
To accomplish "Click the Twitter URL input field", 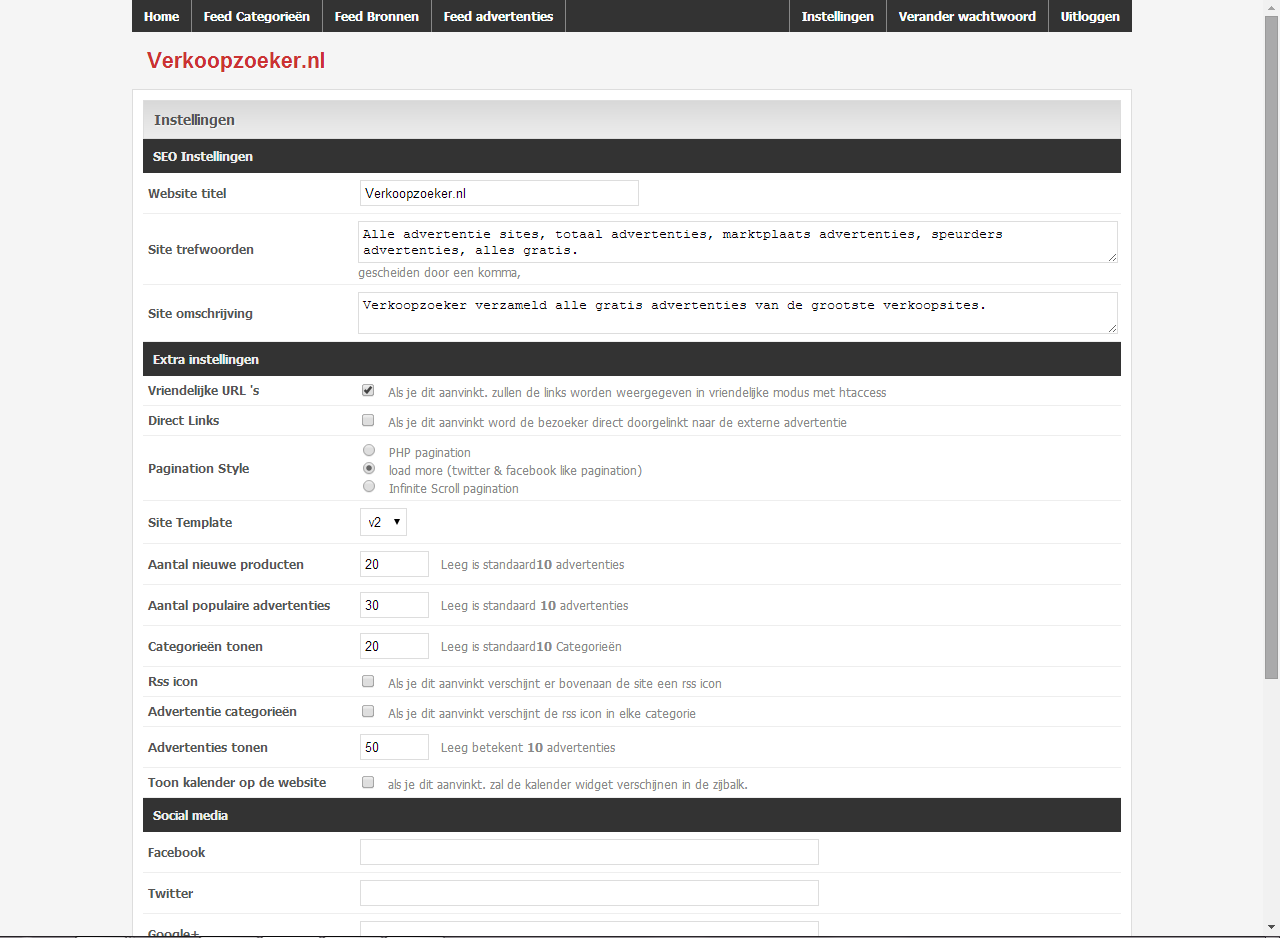I will (x=589, y=893).
